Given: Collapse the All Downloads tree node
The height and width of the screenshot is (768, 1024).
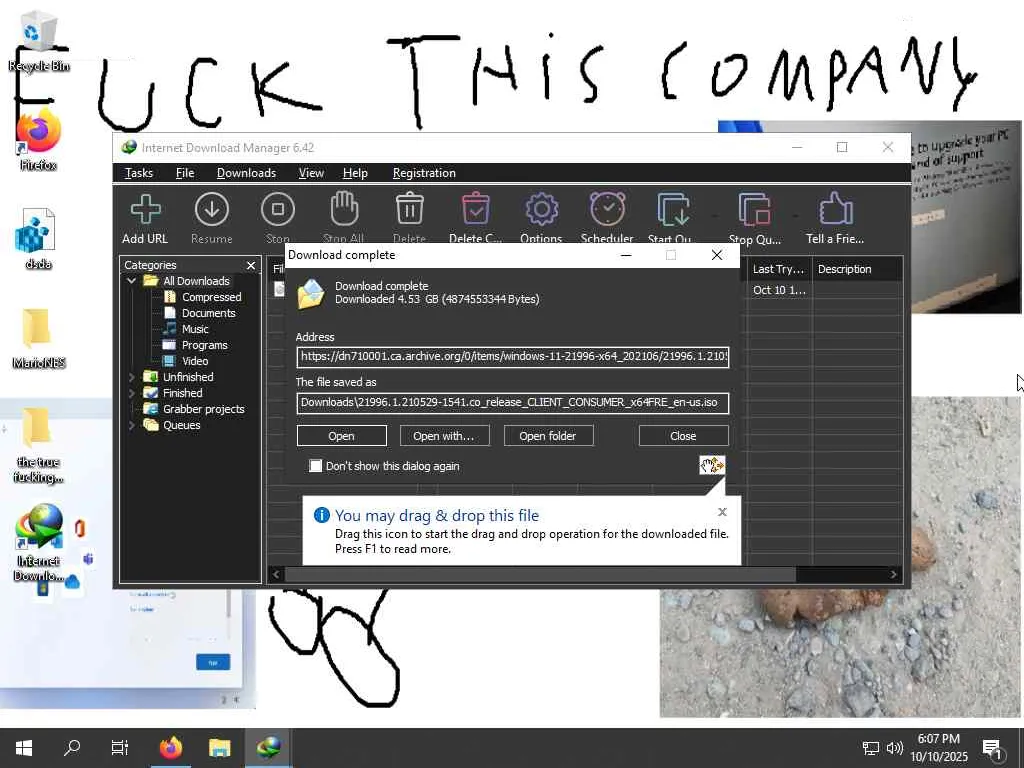Looking at the screenshot, I should click(x=131, y=281).
